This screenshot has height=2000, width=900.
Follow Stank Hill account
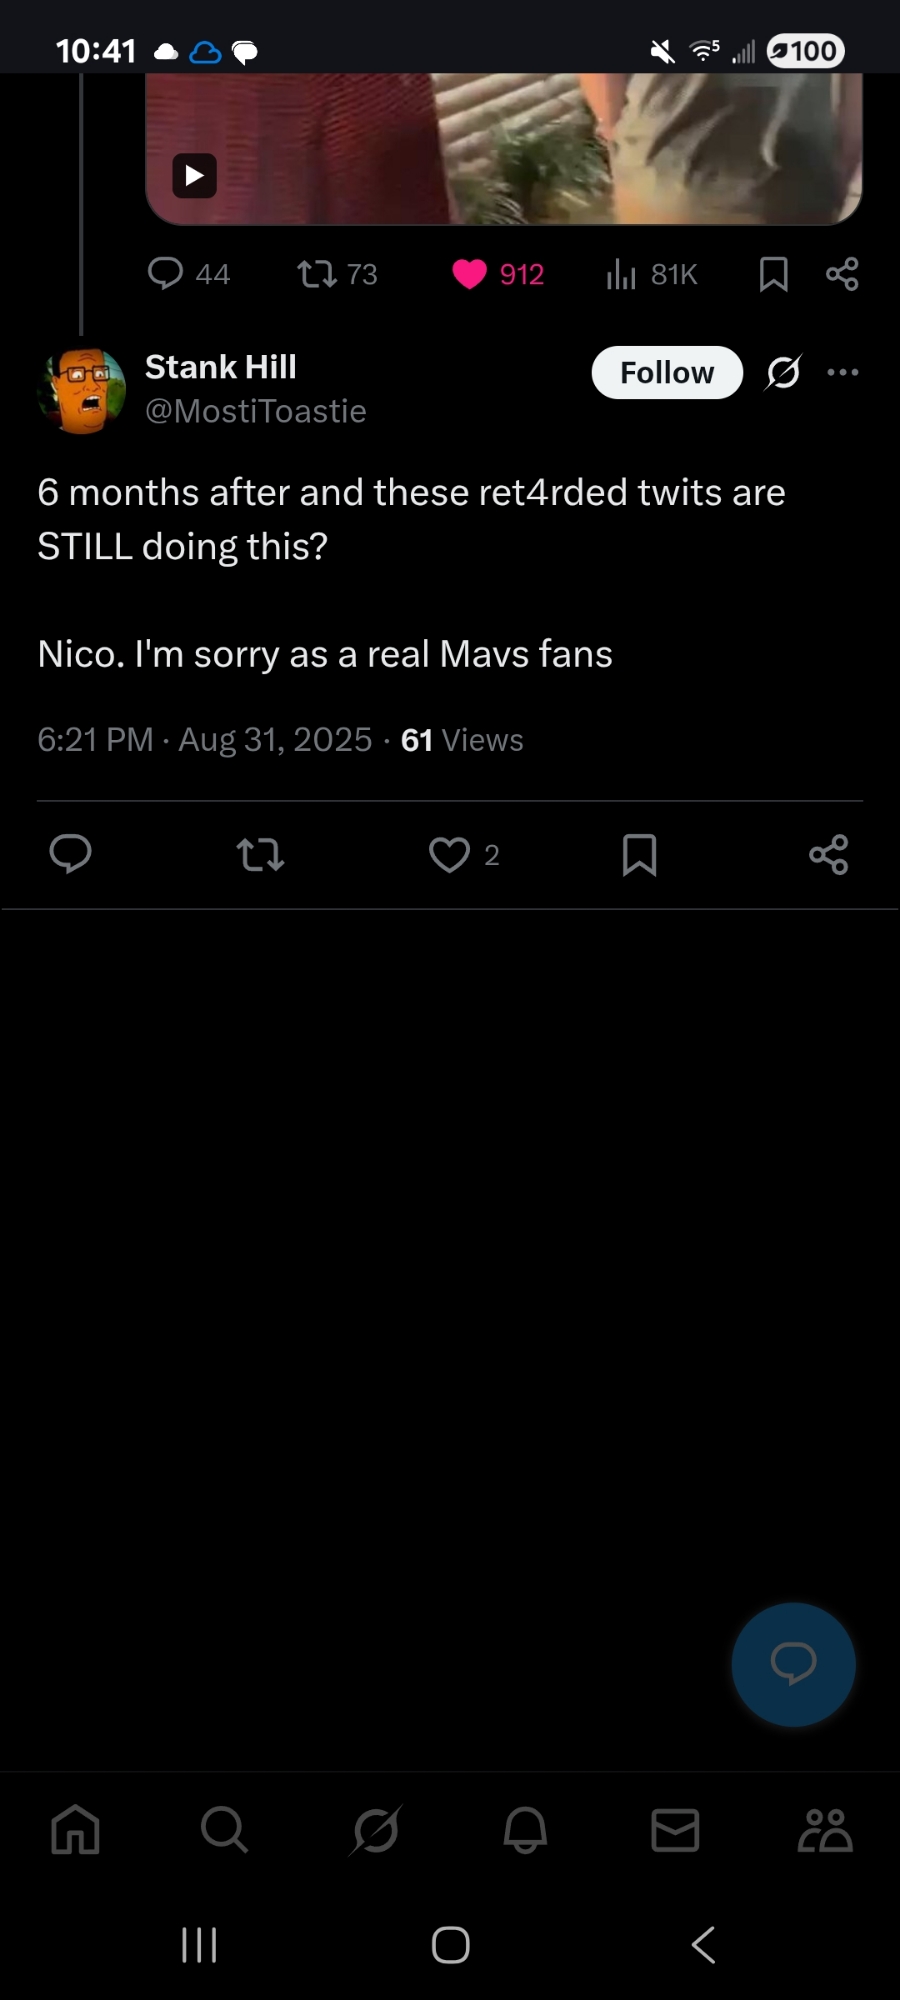[667, 373]
